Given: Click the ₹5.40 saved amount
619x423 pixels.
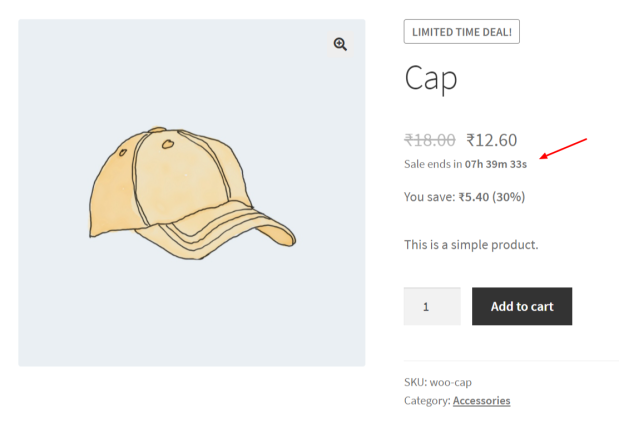Looking at the screenshot, I should tap(474, 197).
